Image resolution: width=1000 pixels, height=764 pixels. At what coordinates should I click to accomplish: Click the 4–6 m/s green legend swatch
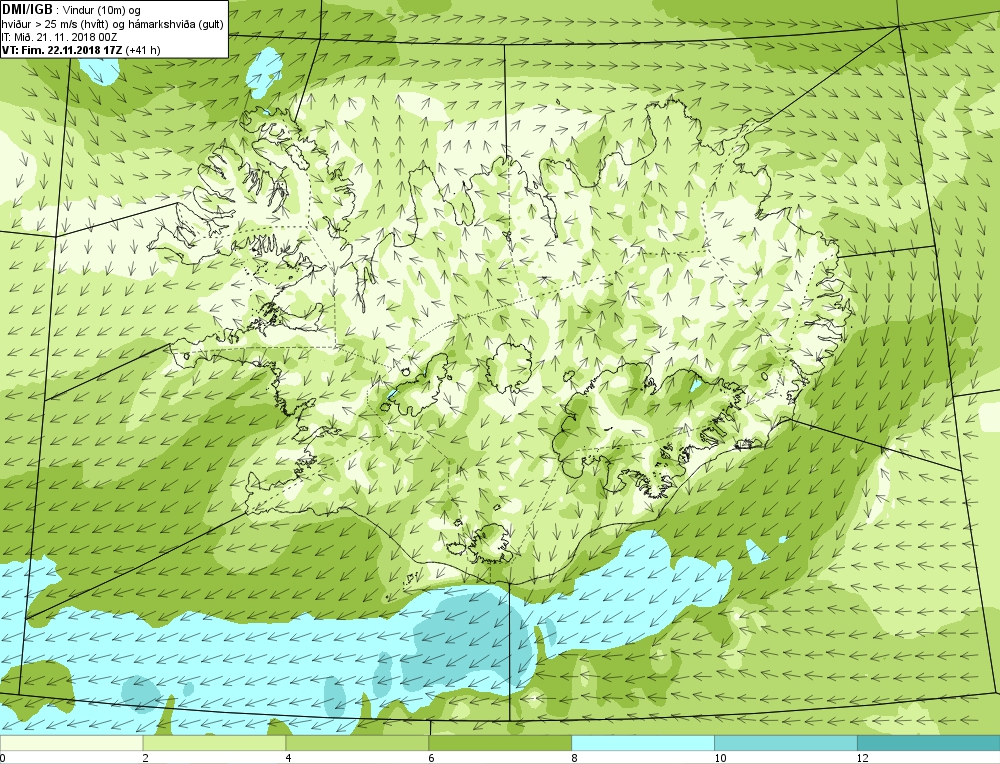(x=357, y=743)
